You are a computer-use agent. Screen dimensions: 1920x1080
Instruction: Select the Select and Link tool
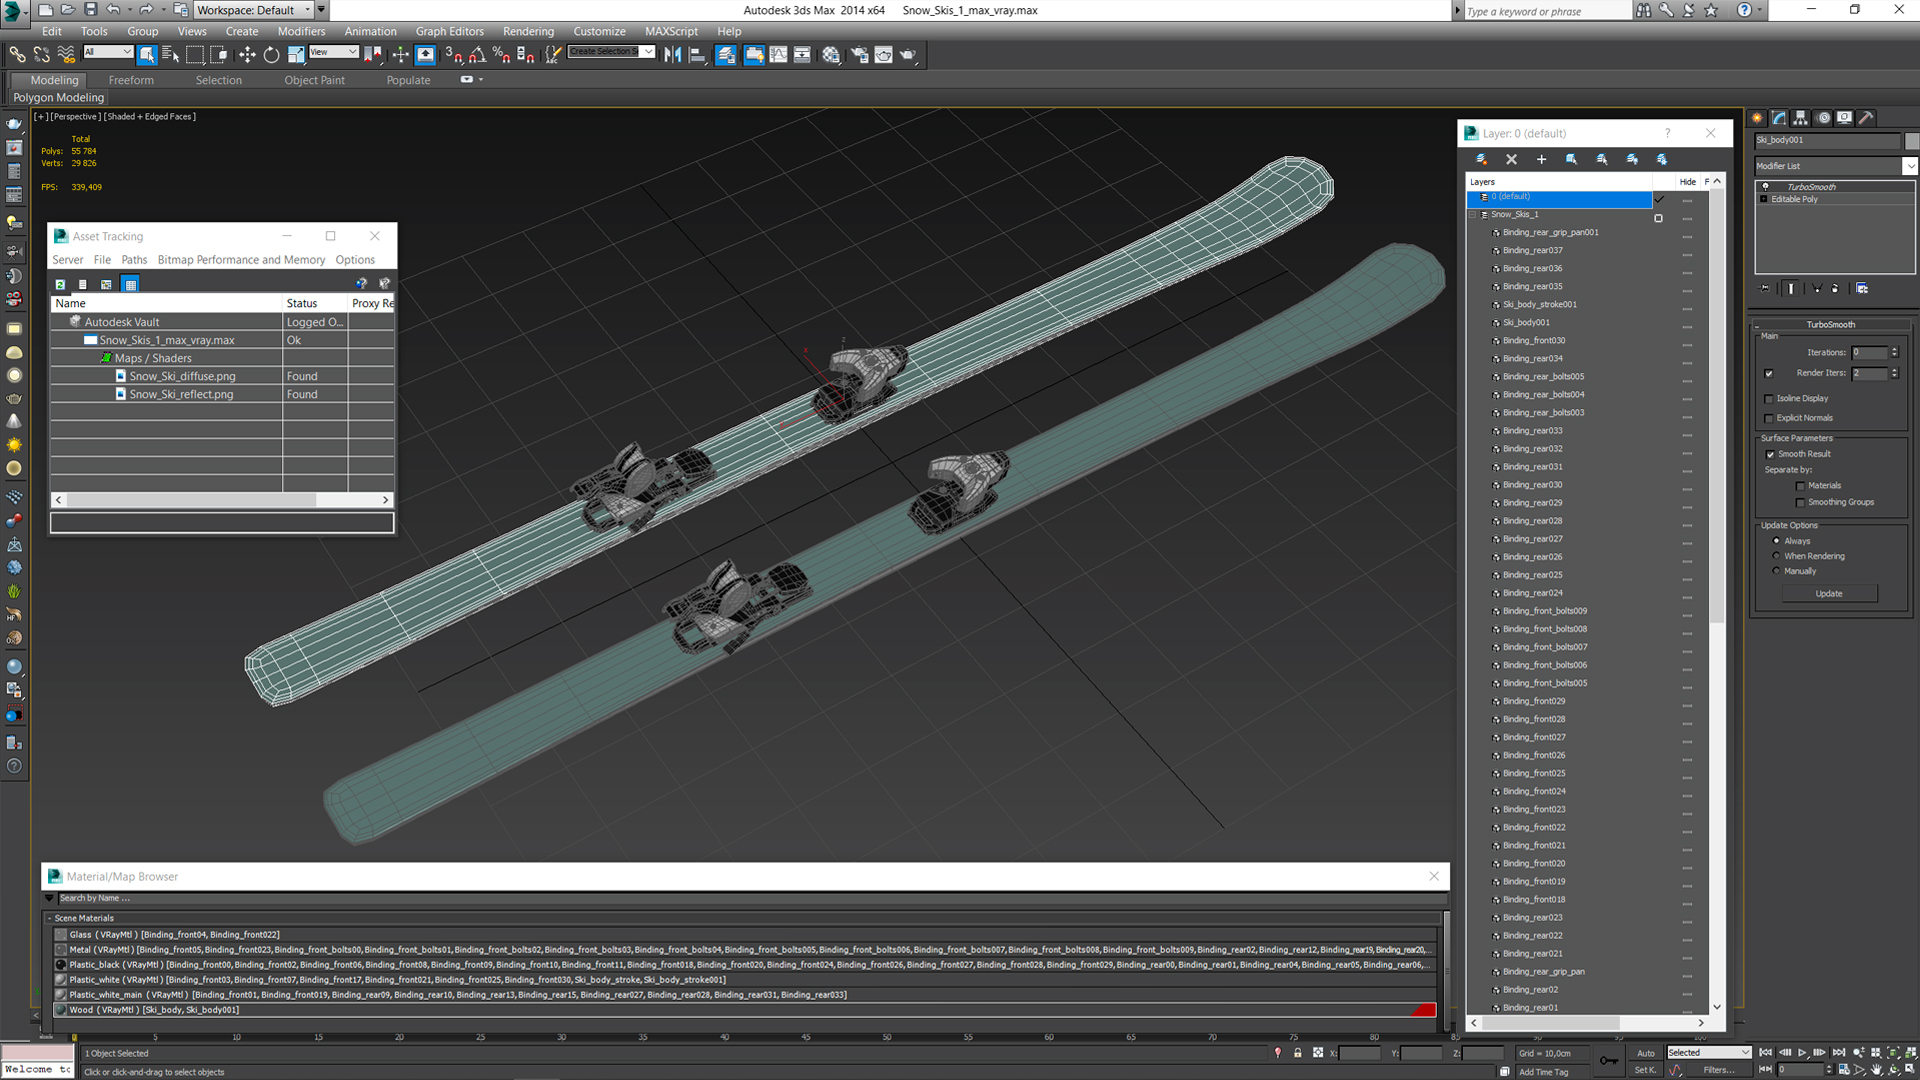tap(17, 54)
